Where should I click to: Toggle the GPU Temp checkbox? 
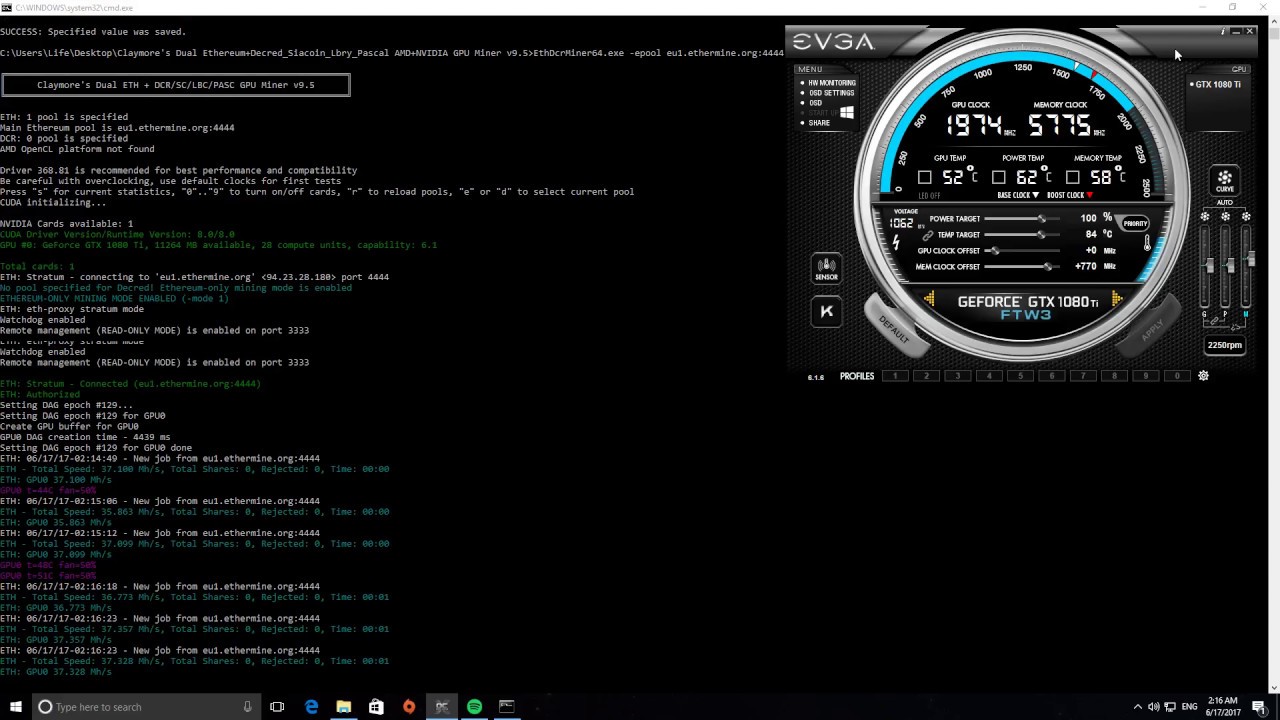click(925, 177)
